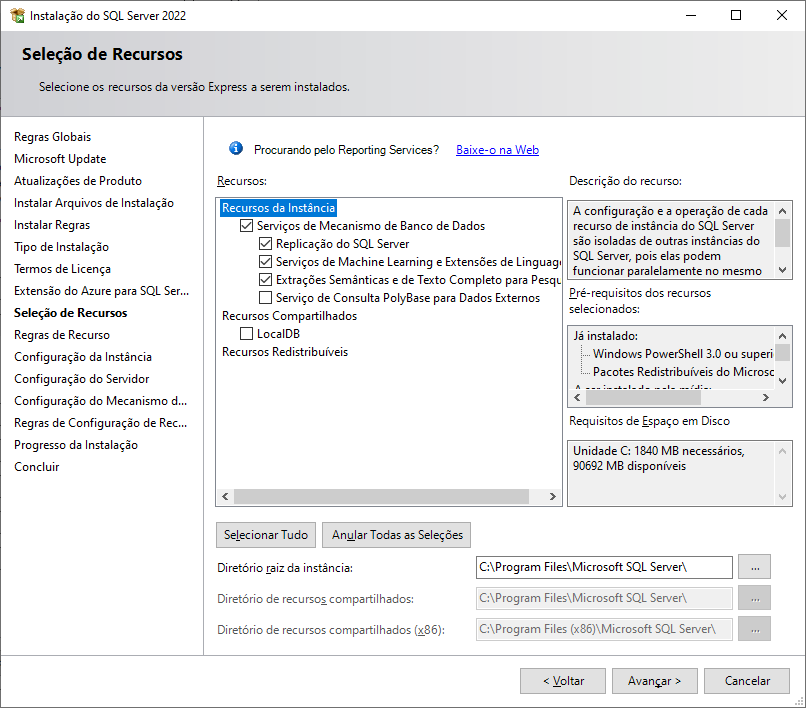The width and height of the screenshot is (806, 708).
Task: Click Selecionar Tudo button
Action: [x=266, y=535]
